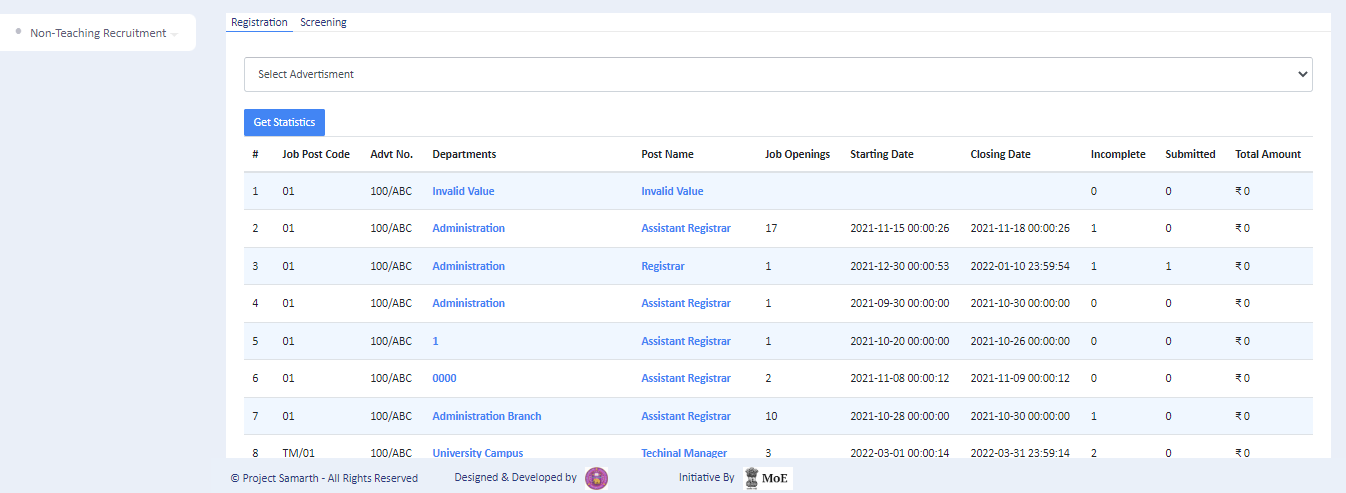The width and height of the screenshot is (1346, 493).
Task: Open Assistant Registrar post link in row 6
Action: point(686,378)
